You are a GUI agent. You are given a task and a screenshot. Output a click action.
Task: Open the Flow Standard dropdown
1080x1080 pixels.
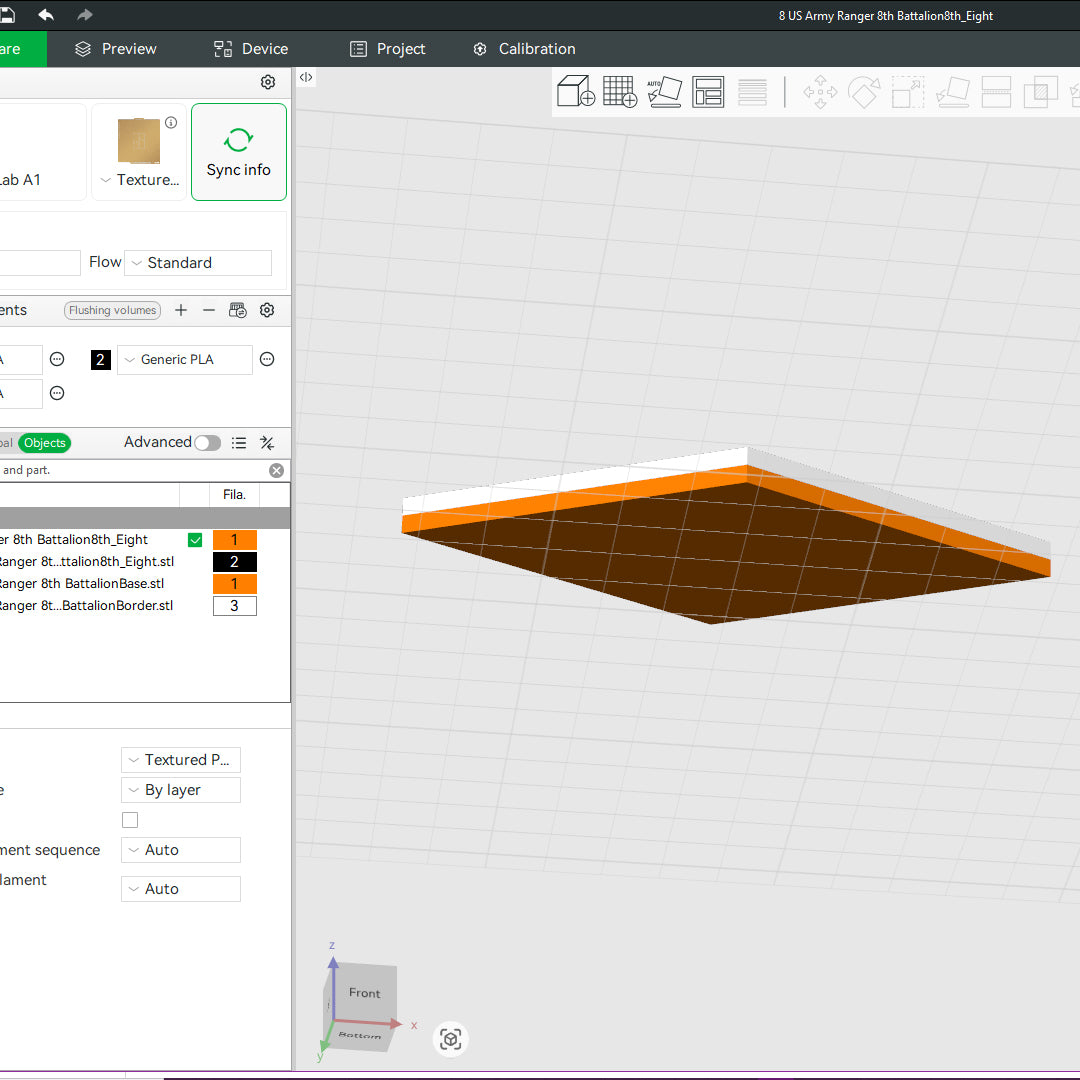198,263
